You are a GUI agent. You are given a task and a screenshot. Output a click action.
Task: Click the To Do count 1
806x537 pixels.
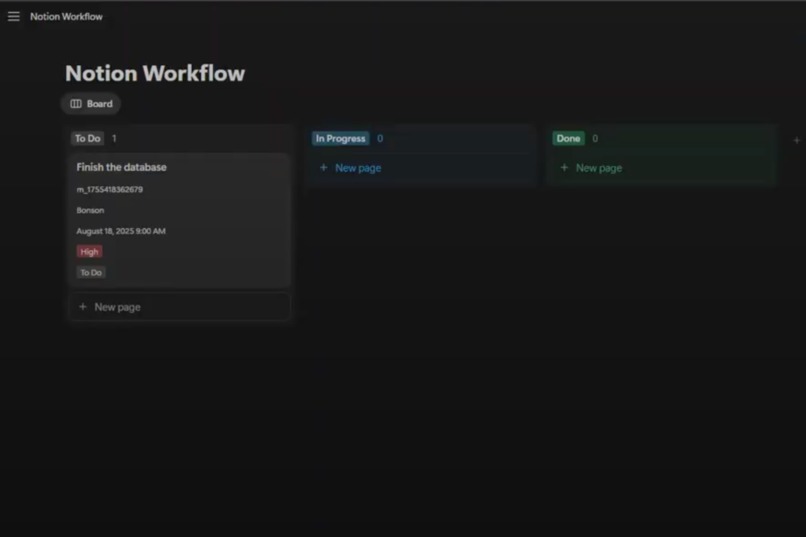114,138
